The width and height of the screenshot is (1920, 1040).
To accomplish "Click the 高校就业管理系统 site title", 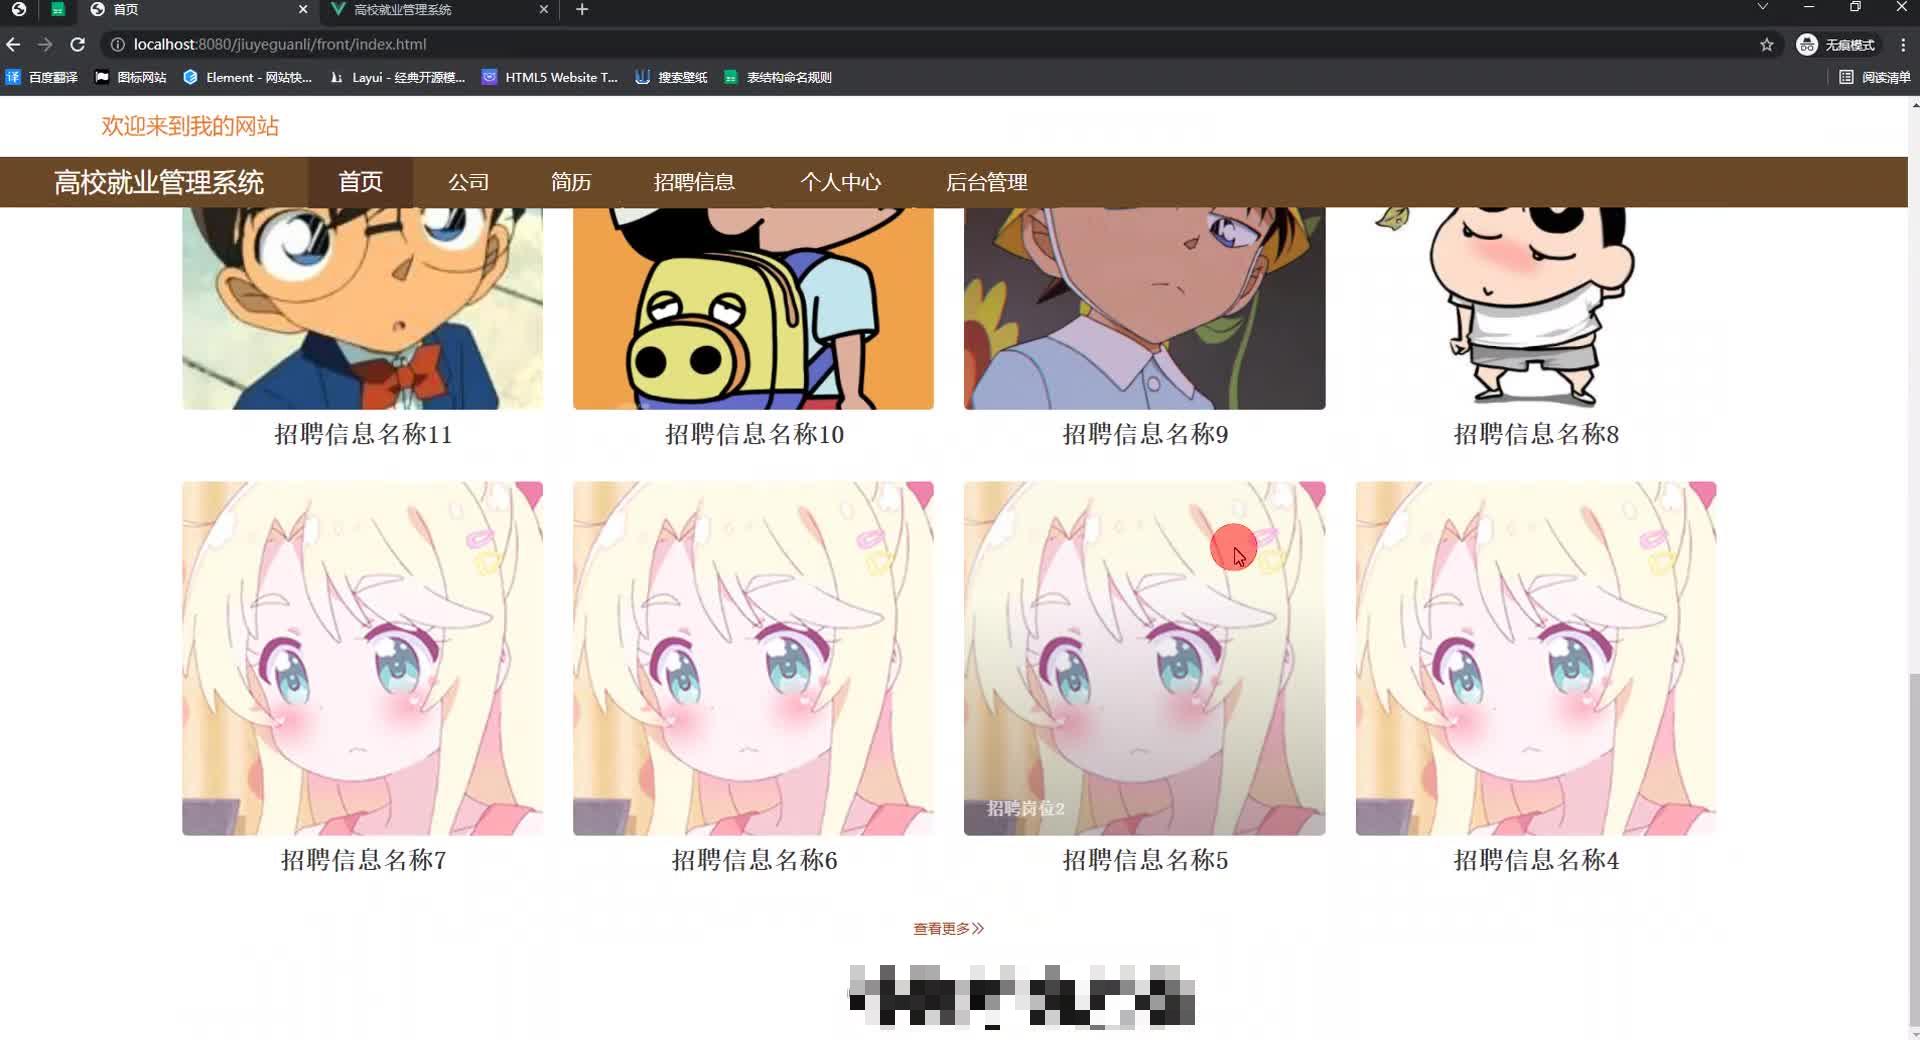I will pyautogui.click(x=159, y=182).
